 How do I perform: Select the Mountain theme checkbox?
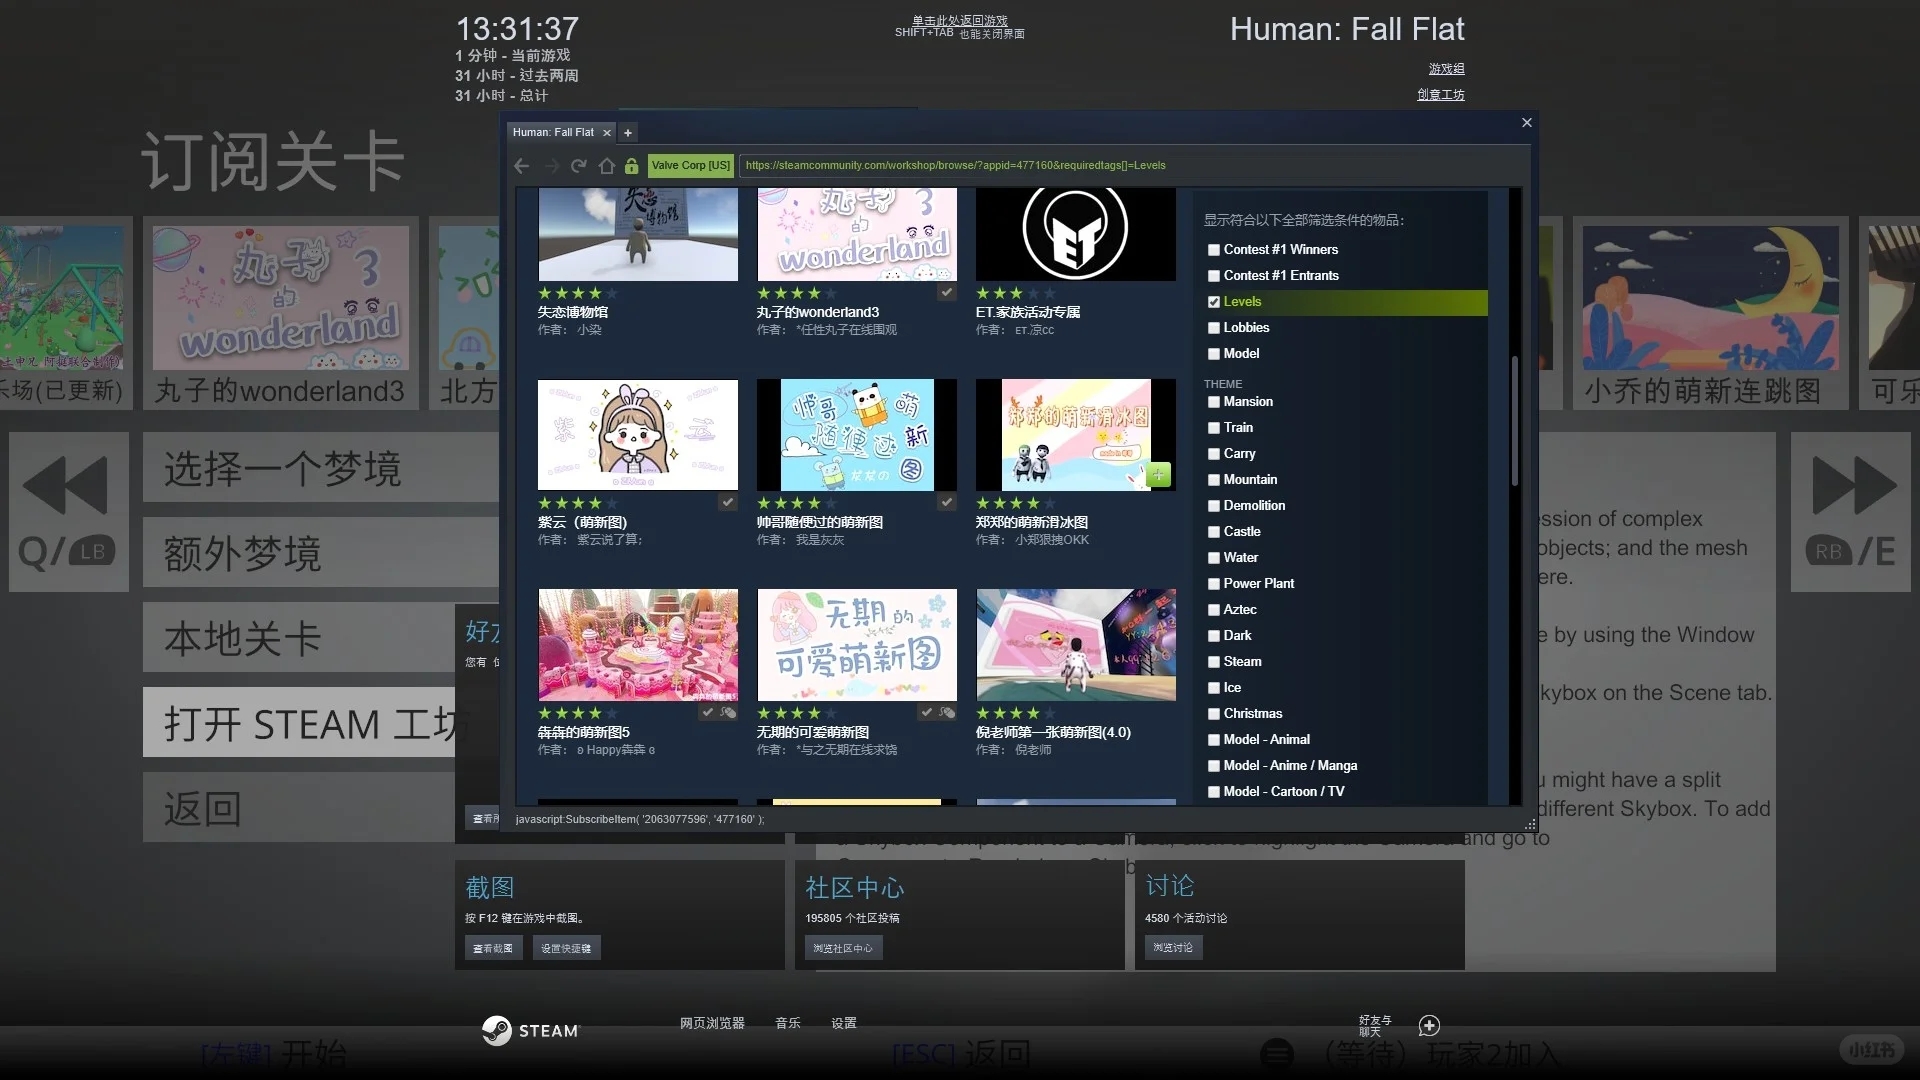(1214, 480)
